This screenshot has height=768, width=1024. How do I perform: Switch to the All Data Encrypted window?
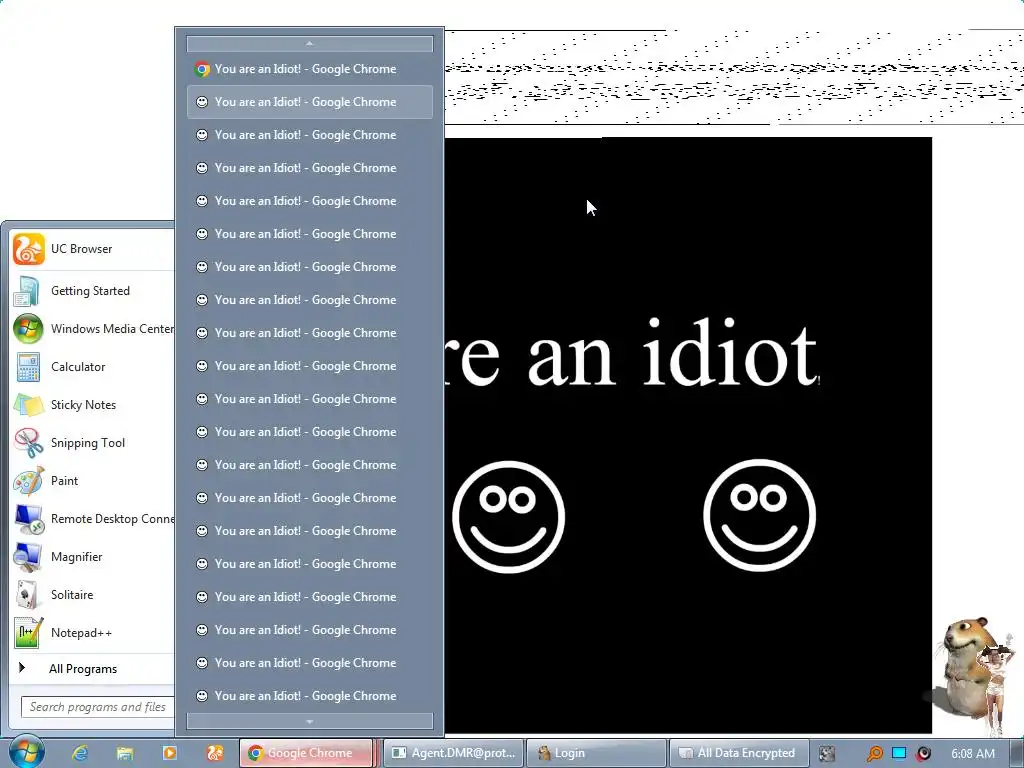tap(739, 753)
